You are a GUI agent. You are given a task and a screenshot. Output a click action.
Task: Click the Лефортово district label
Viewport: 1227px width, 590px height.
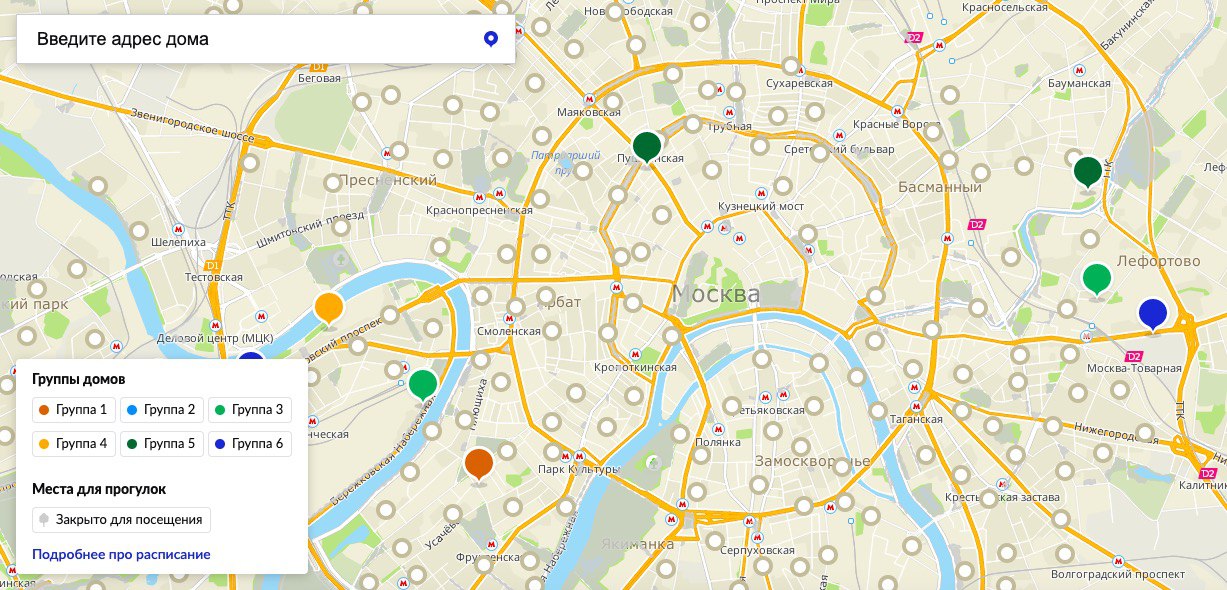(x=1157, y=261)
